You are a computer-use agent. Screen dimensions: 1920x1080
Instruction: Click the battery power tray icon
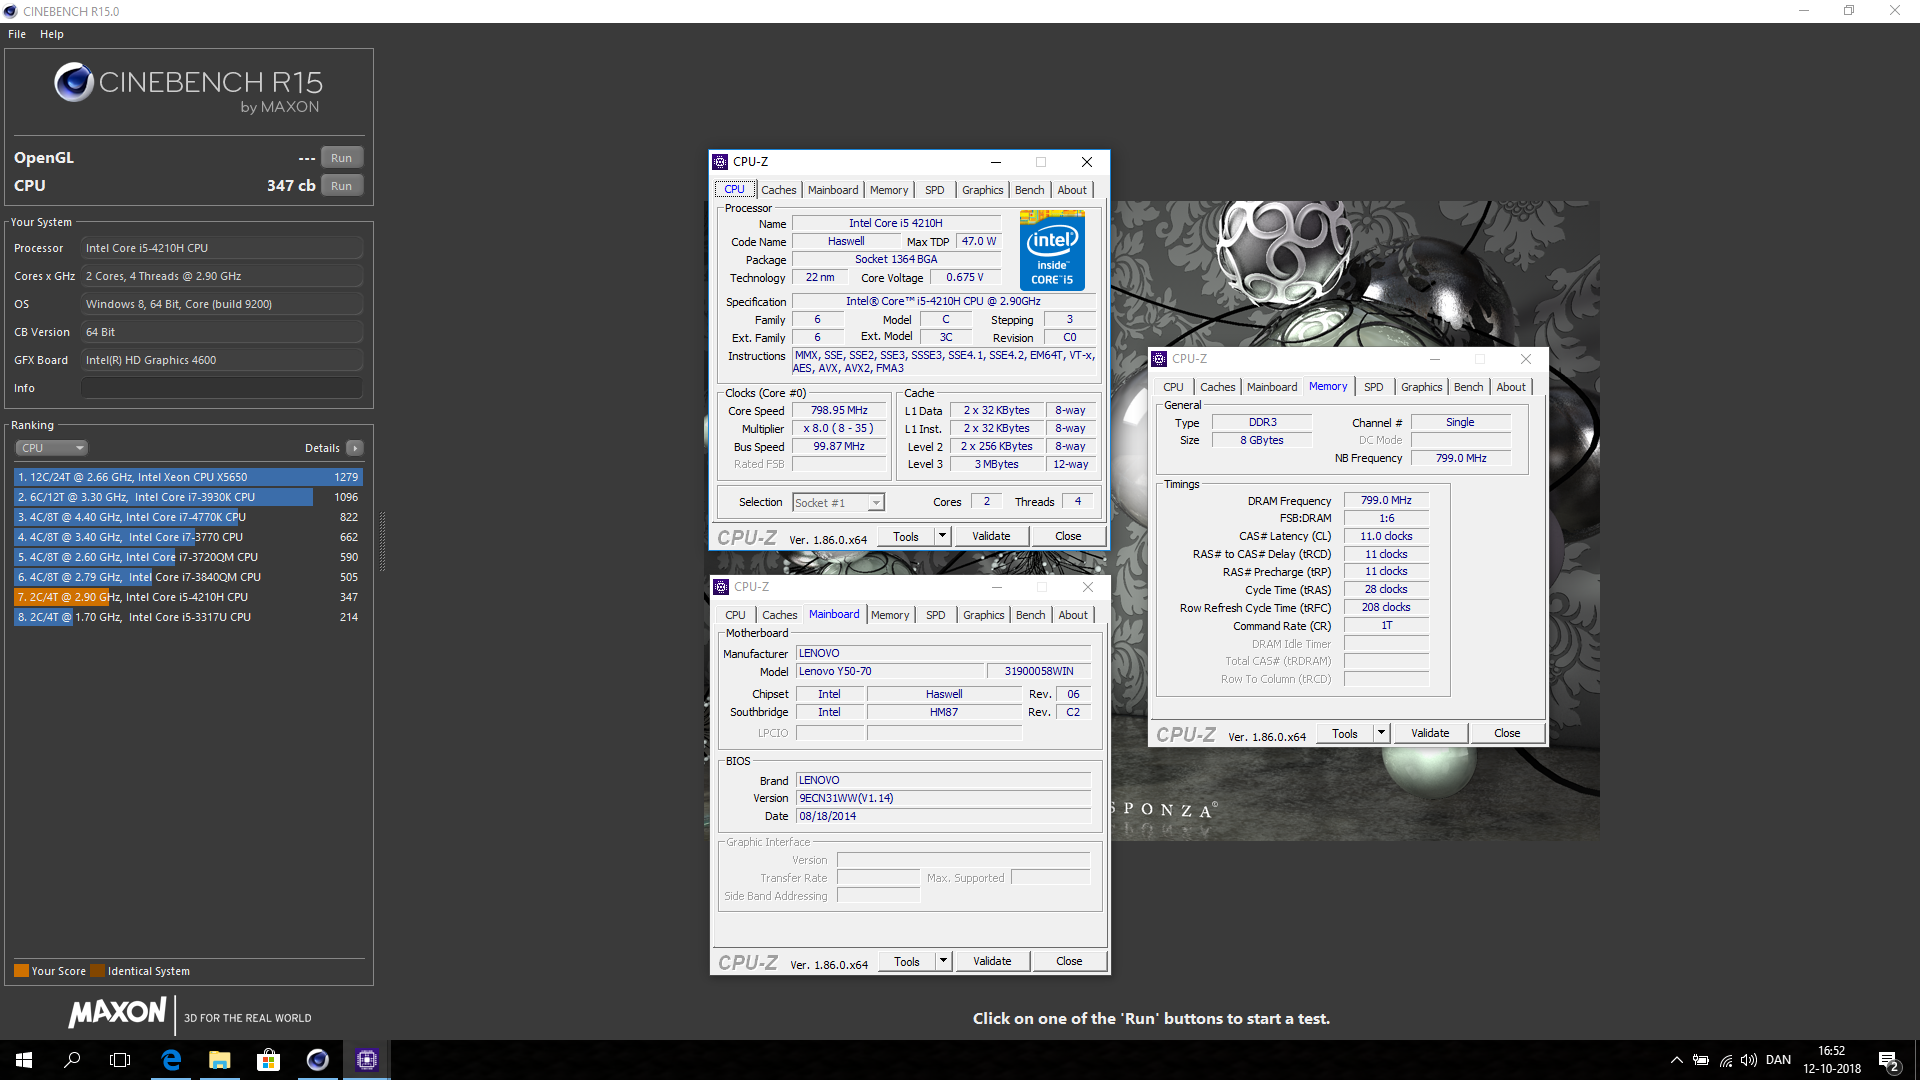[1701, 1060]
